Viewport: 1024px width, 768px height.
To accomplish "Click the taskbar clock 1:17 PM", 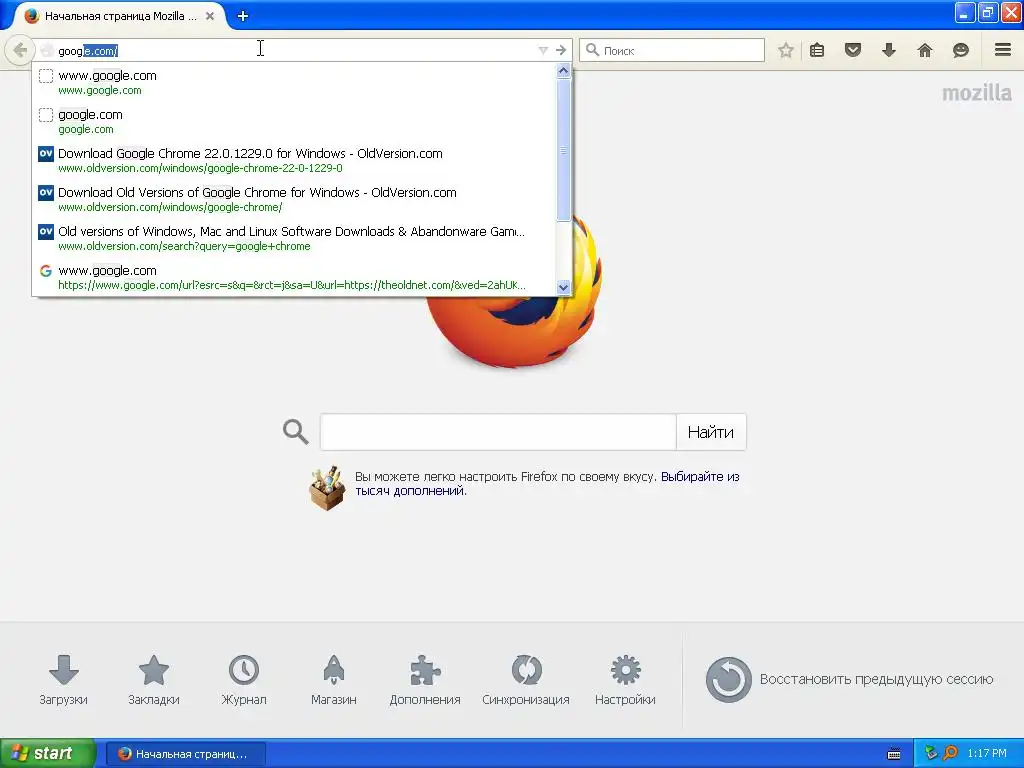I will (987, 753).
